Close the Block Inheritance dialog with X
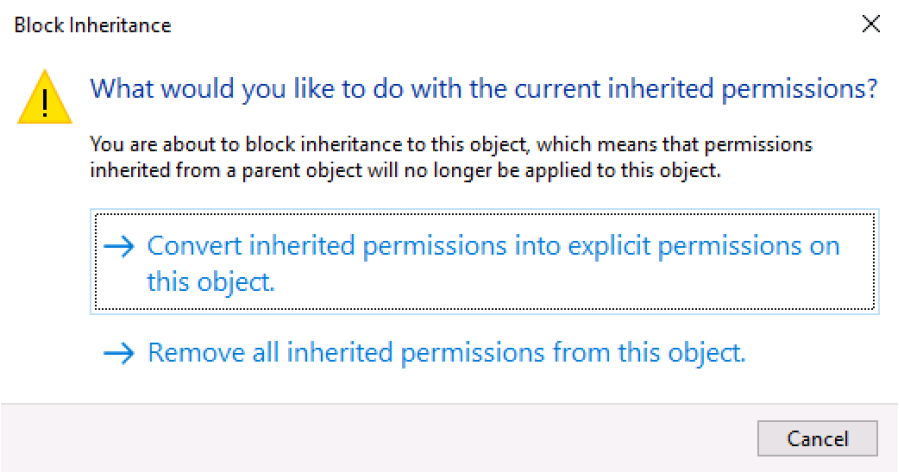 coord(870,24)
